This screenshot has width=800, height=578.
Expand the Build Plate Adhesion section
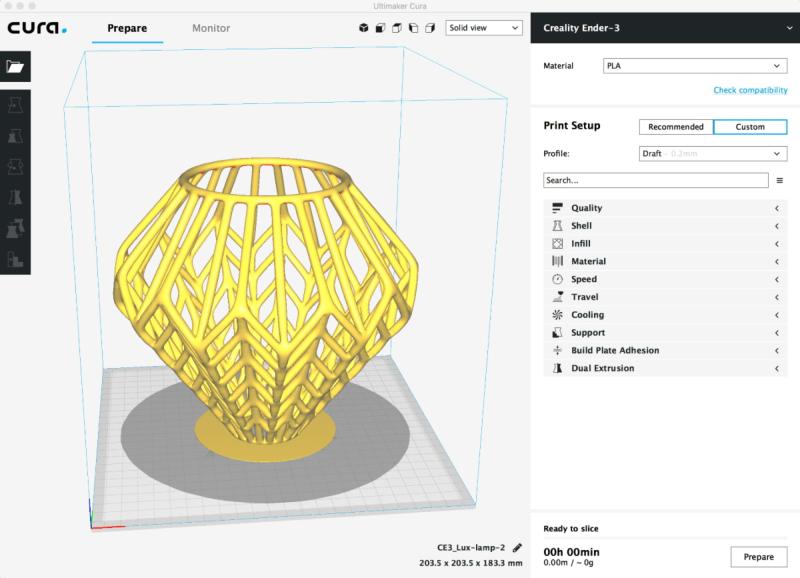tap(660, 351)
